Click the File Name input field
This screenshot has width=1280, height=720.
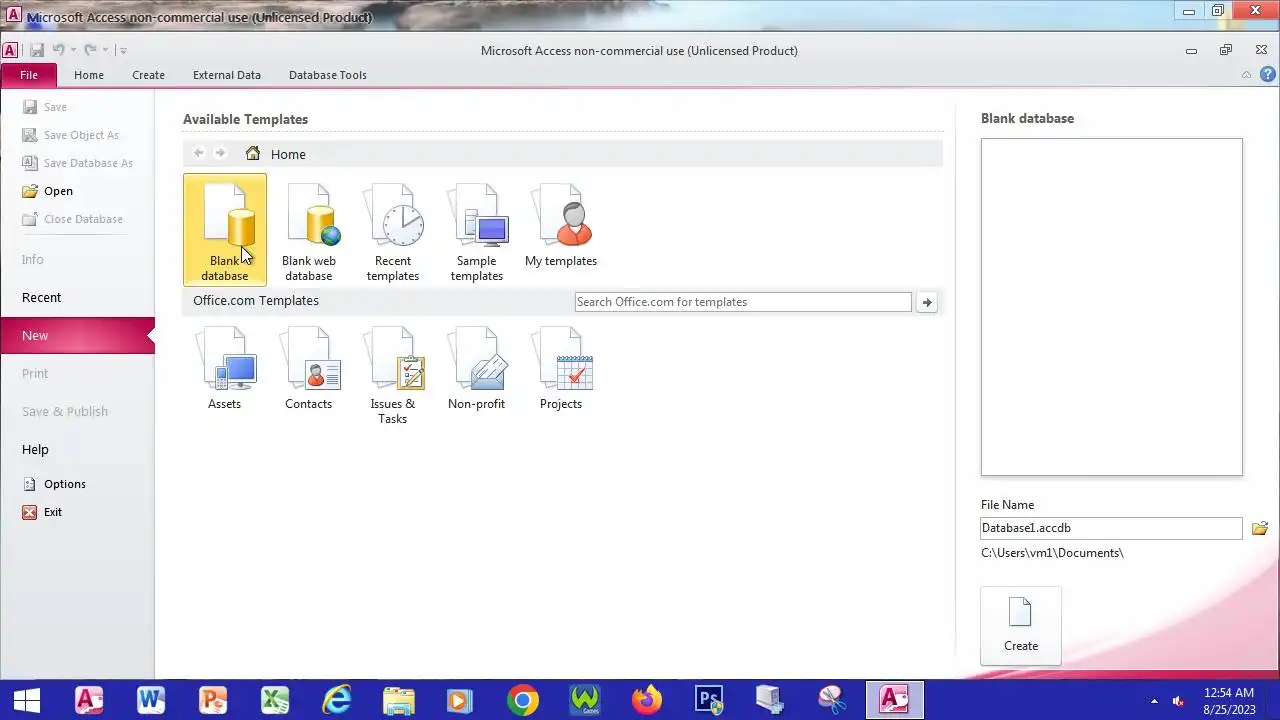(1111, 528)
